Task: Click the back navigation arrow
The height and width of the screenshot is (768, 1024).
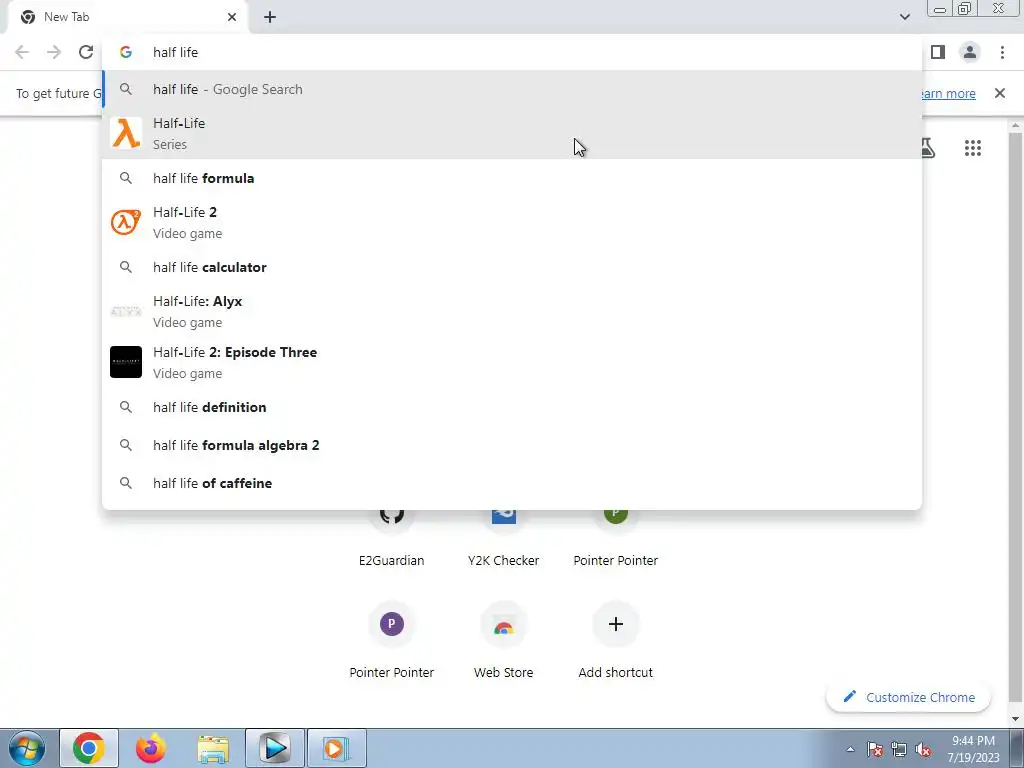Action: [22, 52]
